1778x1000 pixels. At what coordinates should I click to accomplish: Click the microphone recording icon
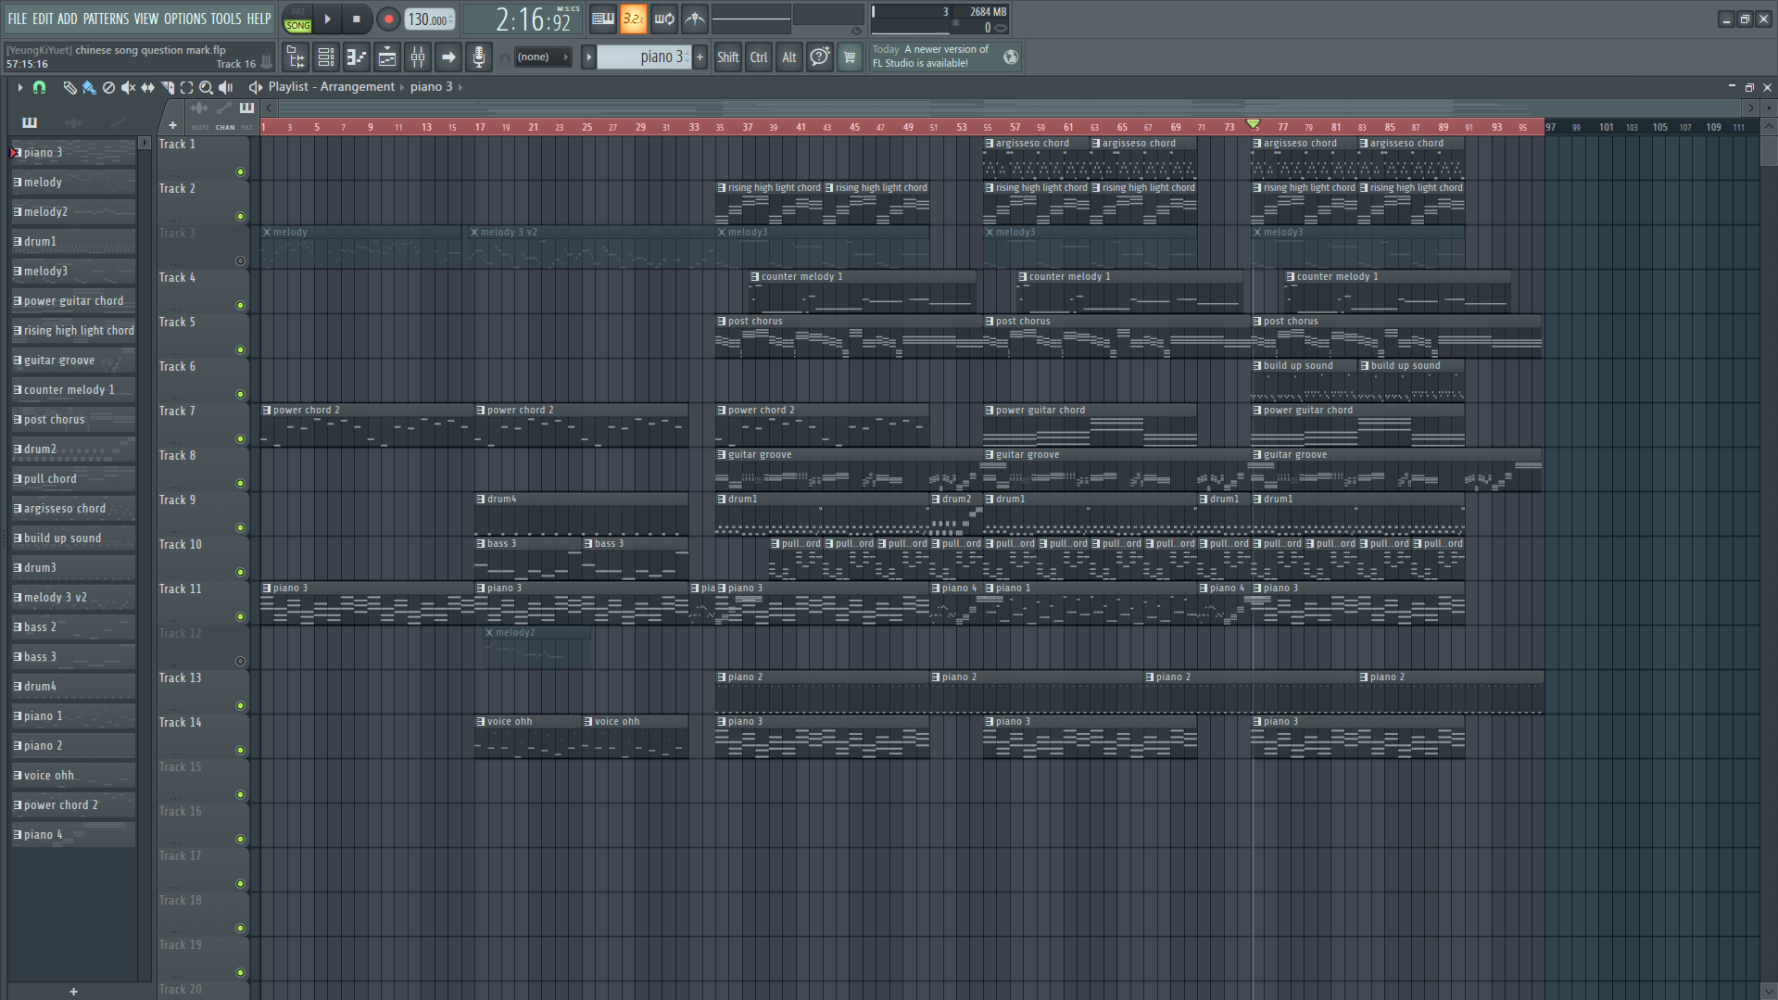479,57
